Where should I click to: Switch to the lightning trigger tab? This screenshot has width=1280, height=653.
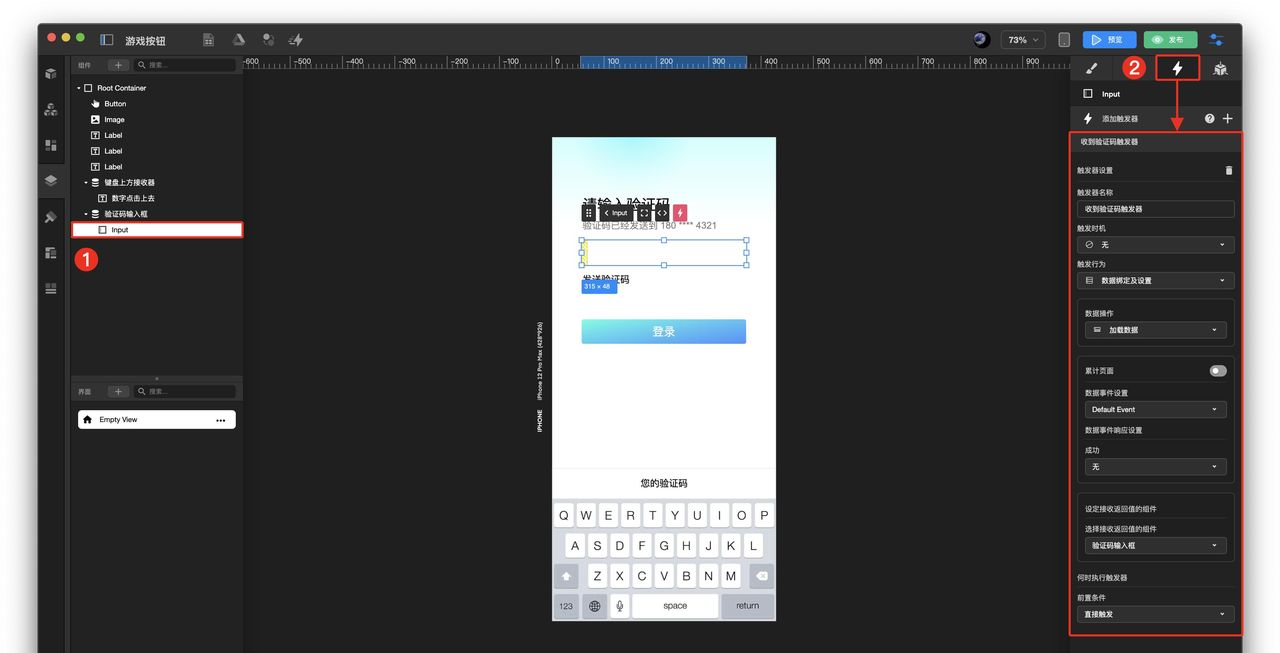1178,69
